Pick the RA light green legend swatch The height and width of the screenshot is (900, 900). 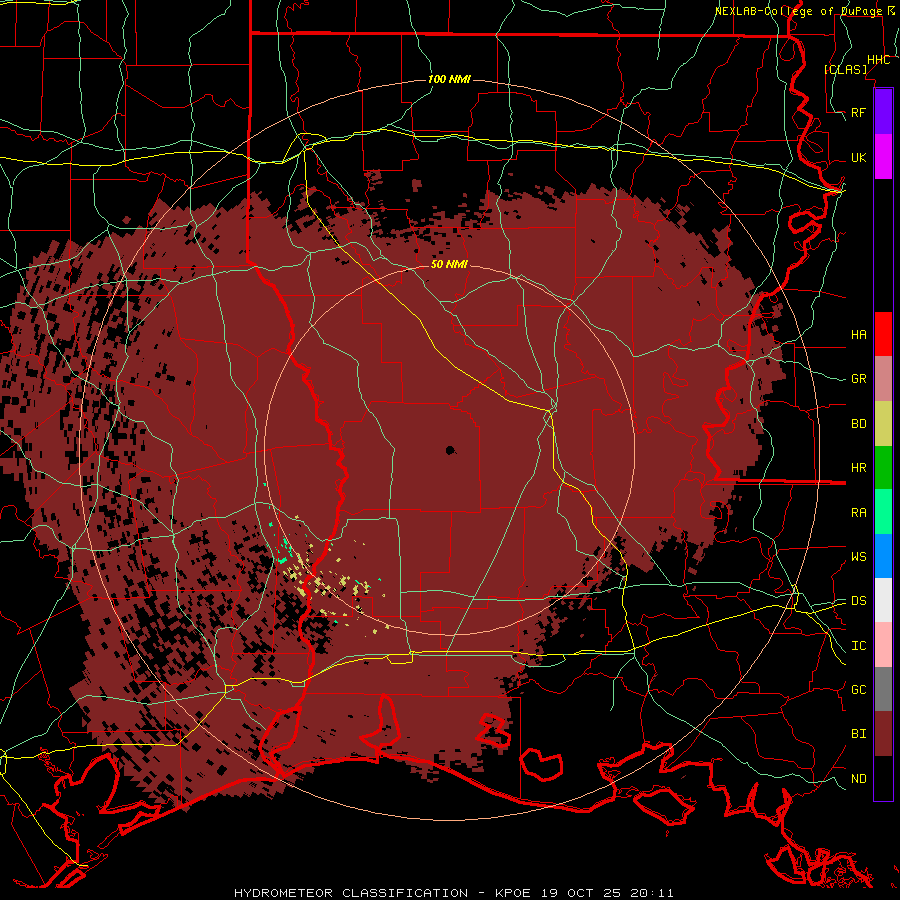pyautogui.click(x=883, y=512)
